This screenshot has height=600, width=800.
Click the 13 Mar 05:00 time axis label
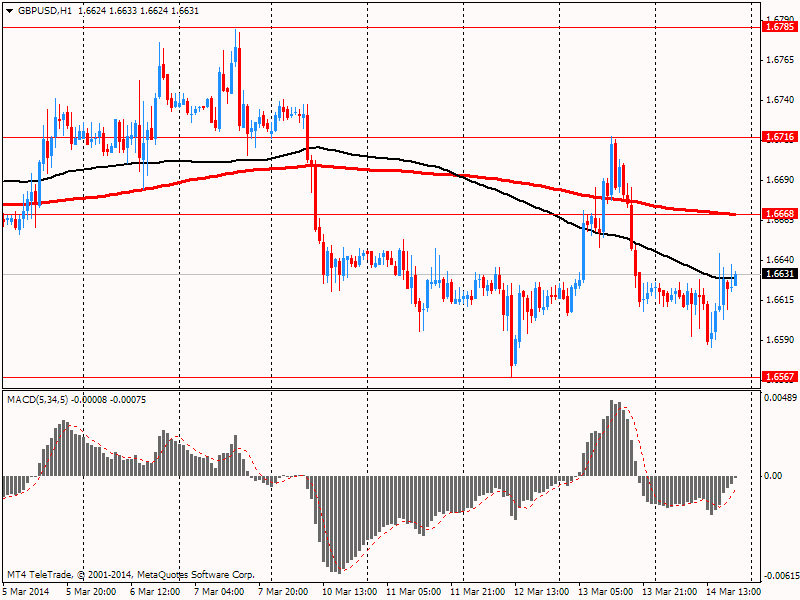(x=606, y=591)
